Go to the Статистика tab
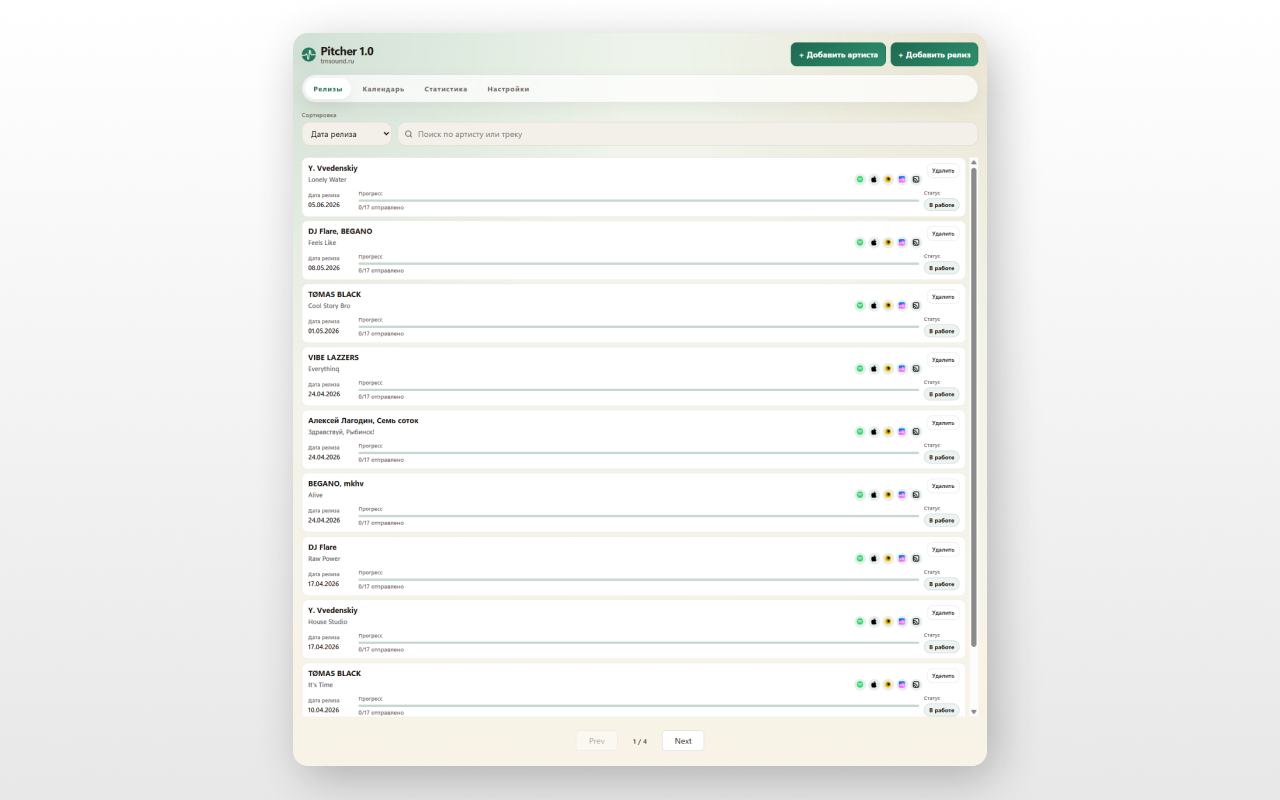The width and height of the screenshot is (1280, 800). pos(445,89)
